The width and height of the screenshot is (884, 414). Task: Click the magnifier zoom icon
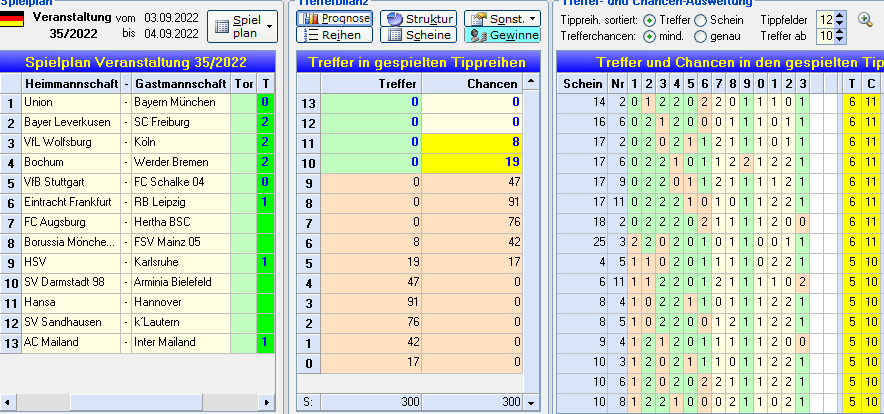tap(865, 20)
